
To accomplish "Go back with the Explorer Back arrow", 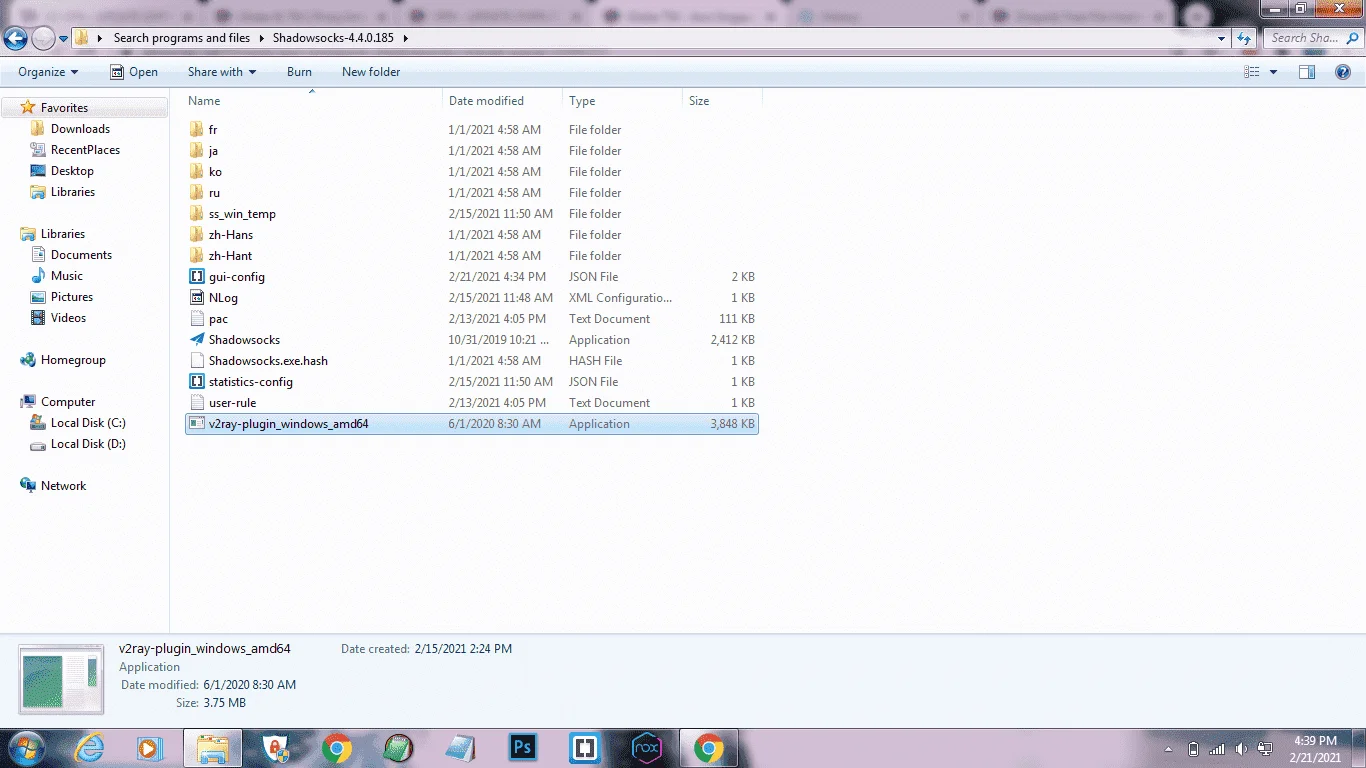I will point(15,38).
